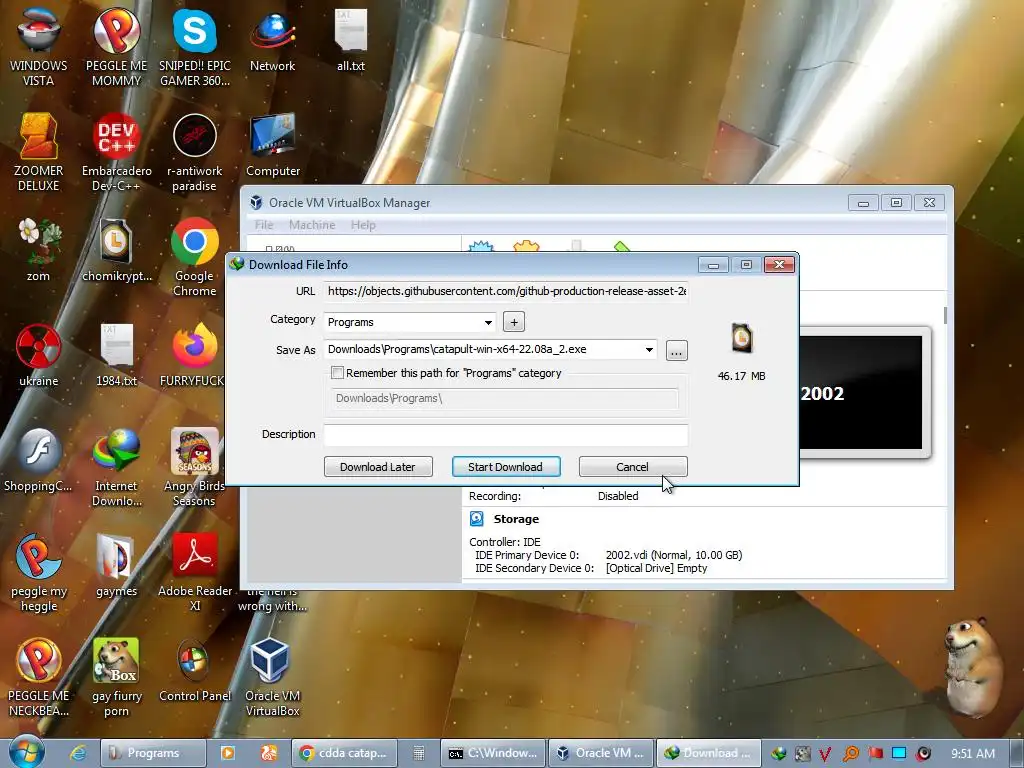Select the chomikrypt desktop icon

click(x=116, y=250)
